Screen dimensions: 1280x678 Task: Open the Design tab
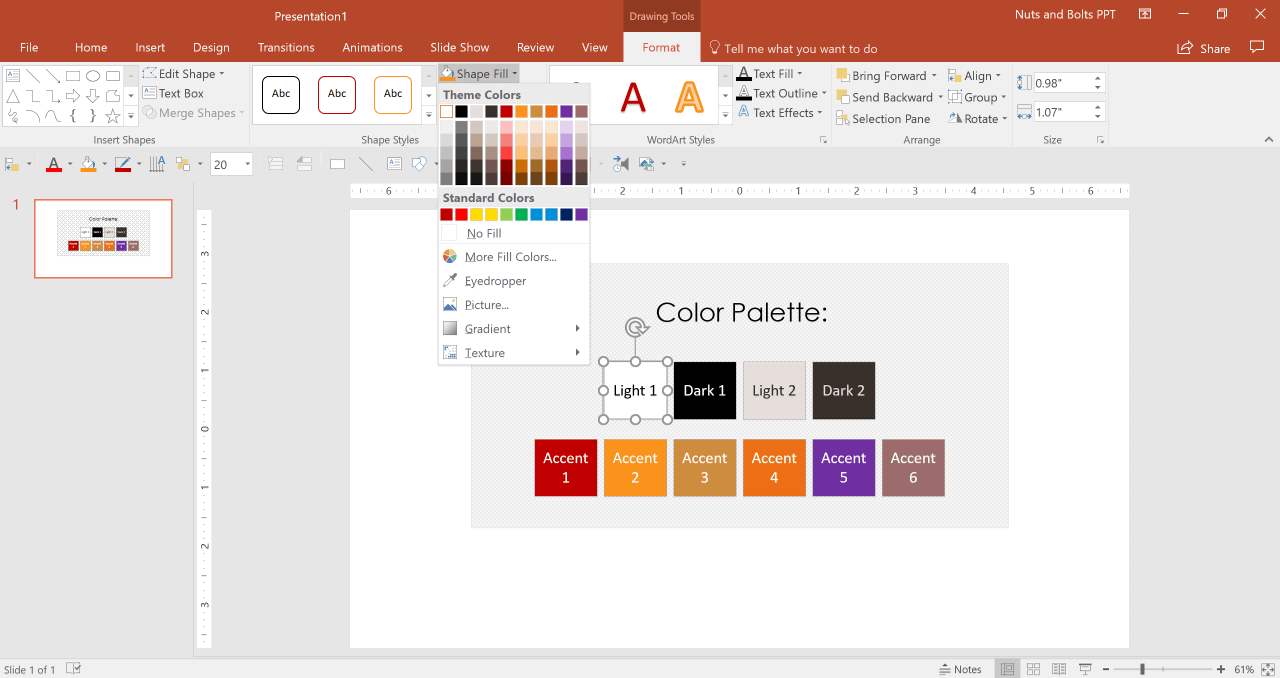(x=211, y=47)
